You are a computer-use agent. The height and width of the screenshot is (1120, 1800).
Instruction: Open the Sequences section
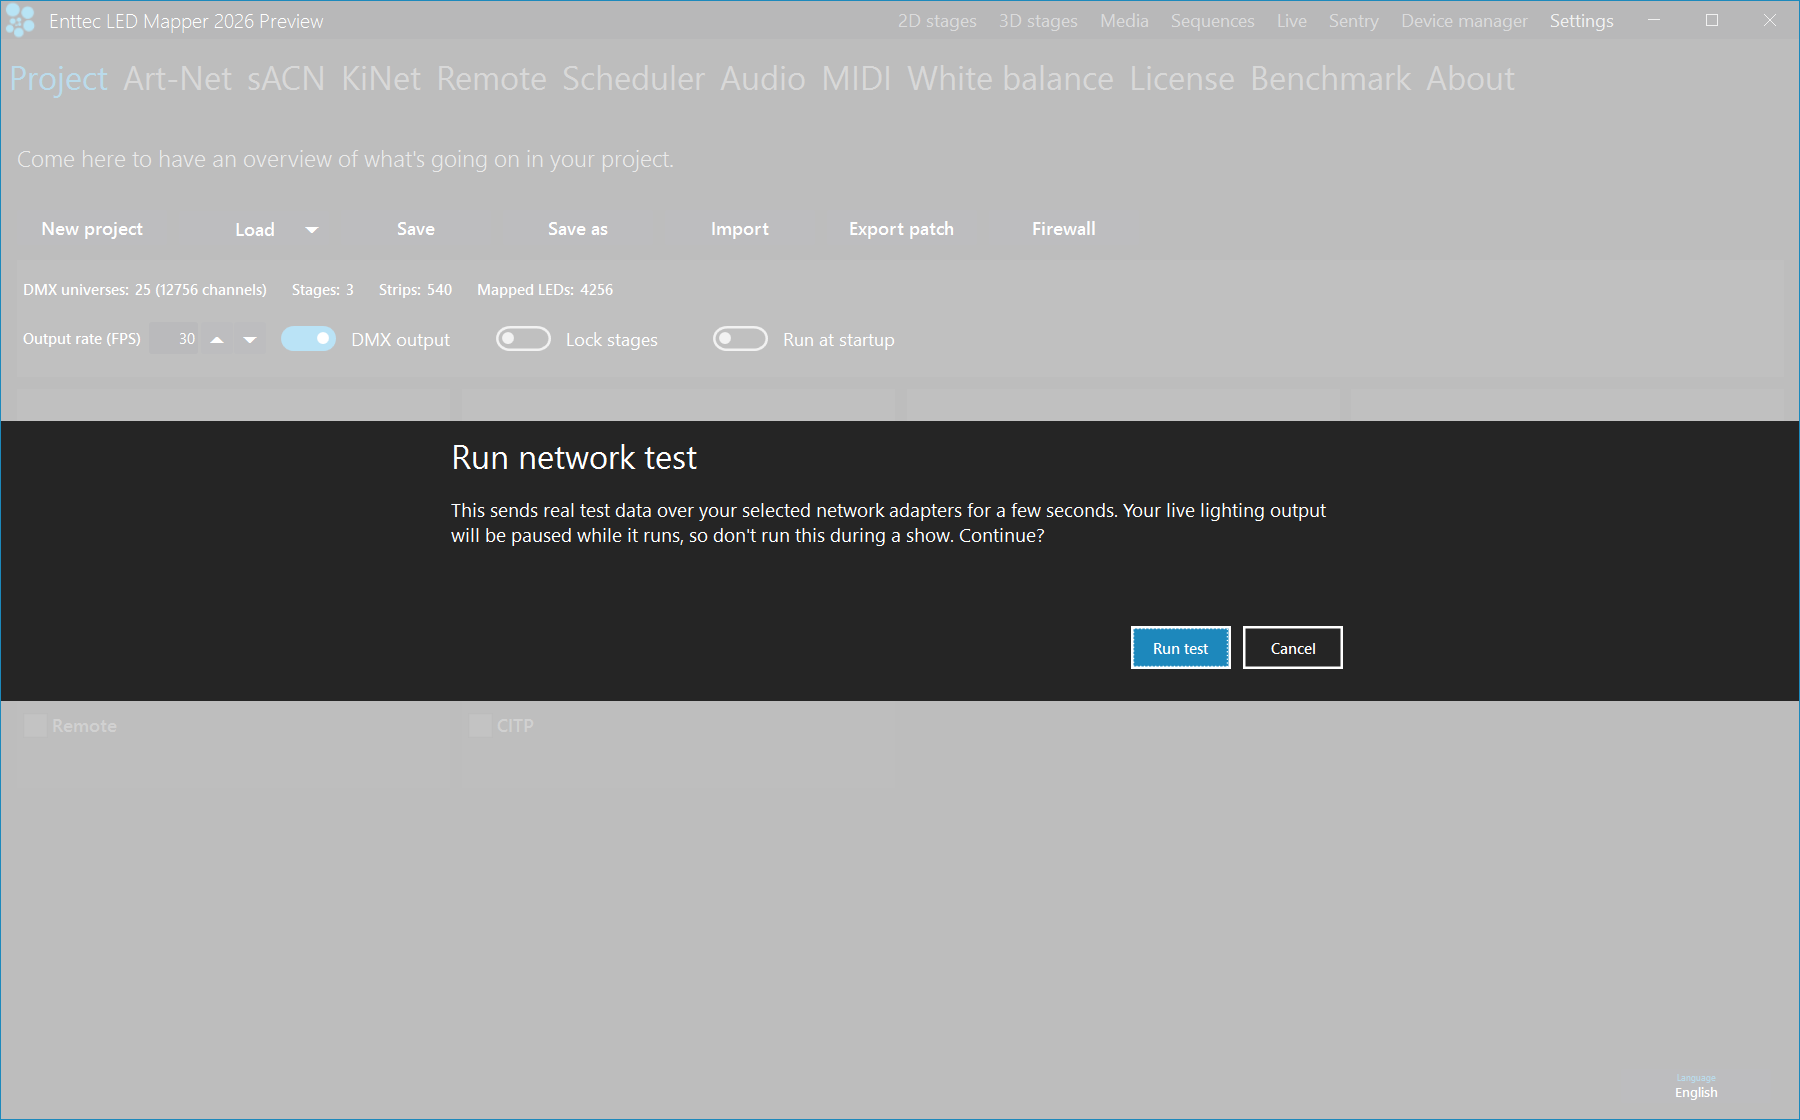click(1212, 21)
